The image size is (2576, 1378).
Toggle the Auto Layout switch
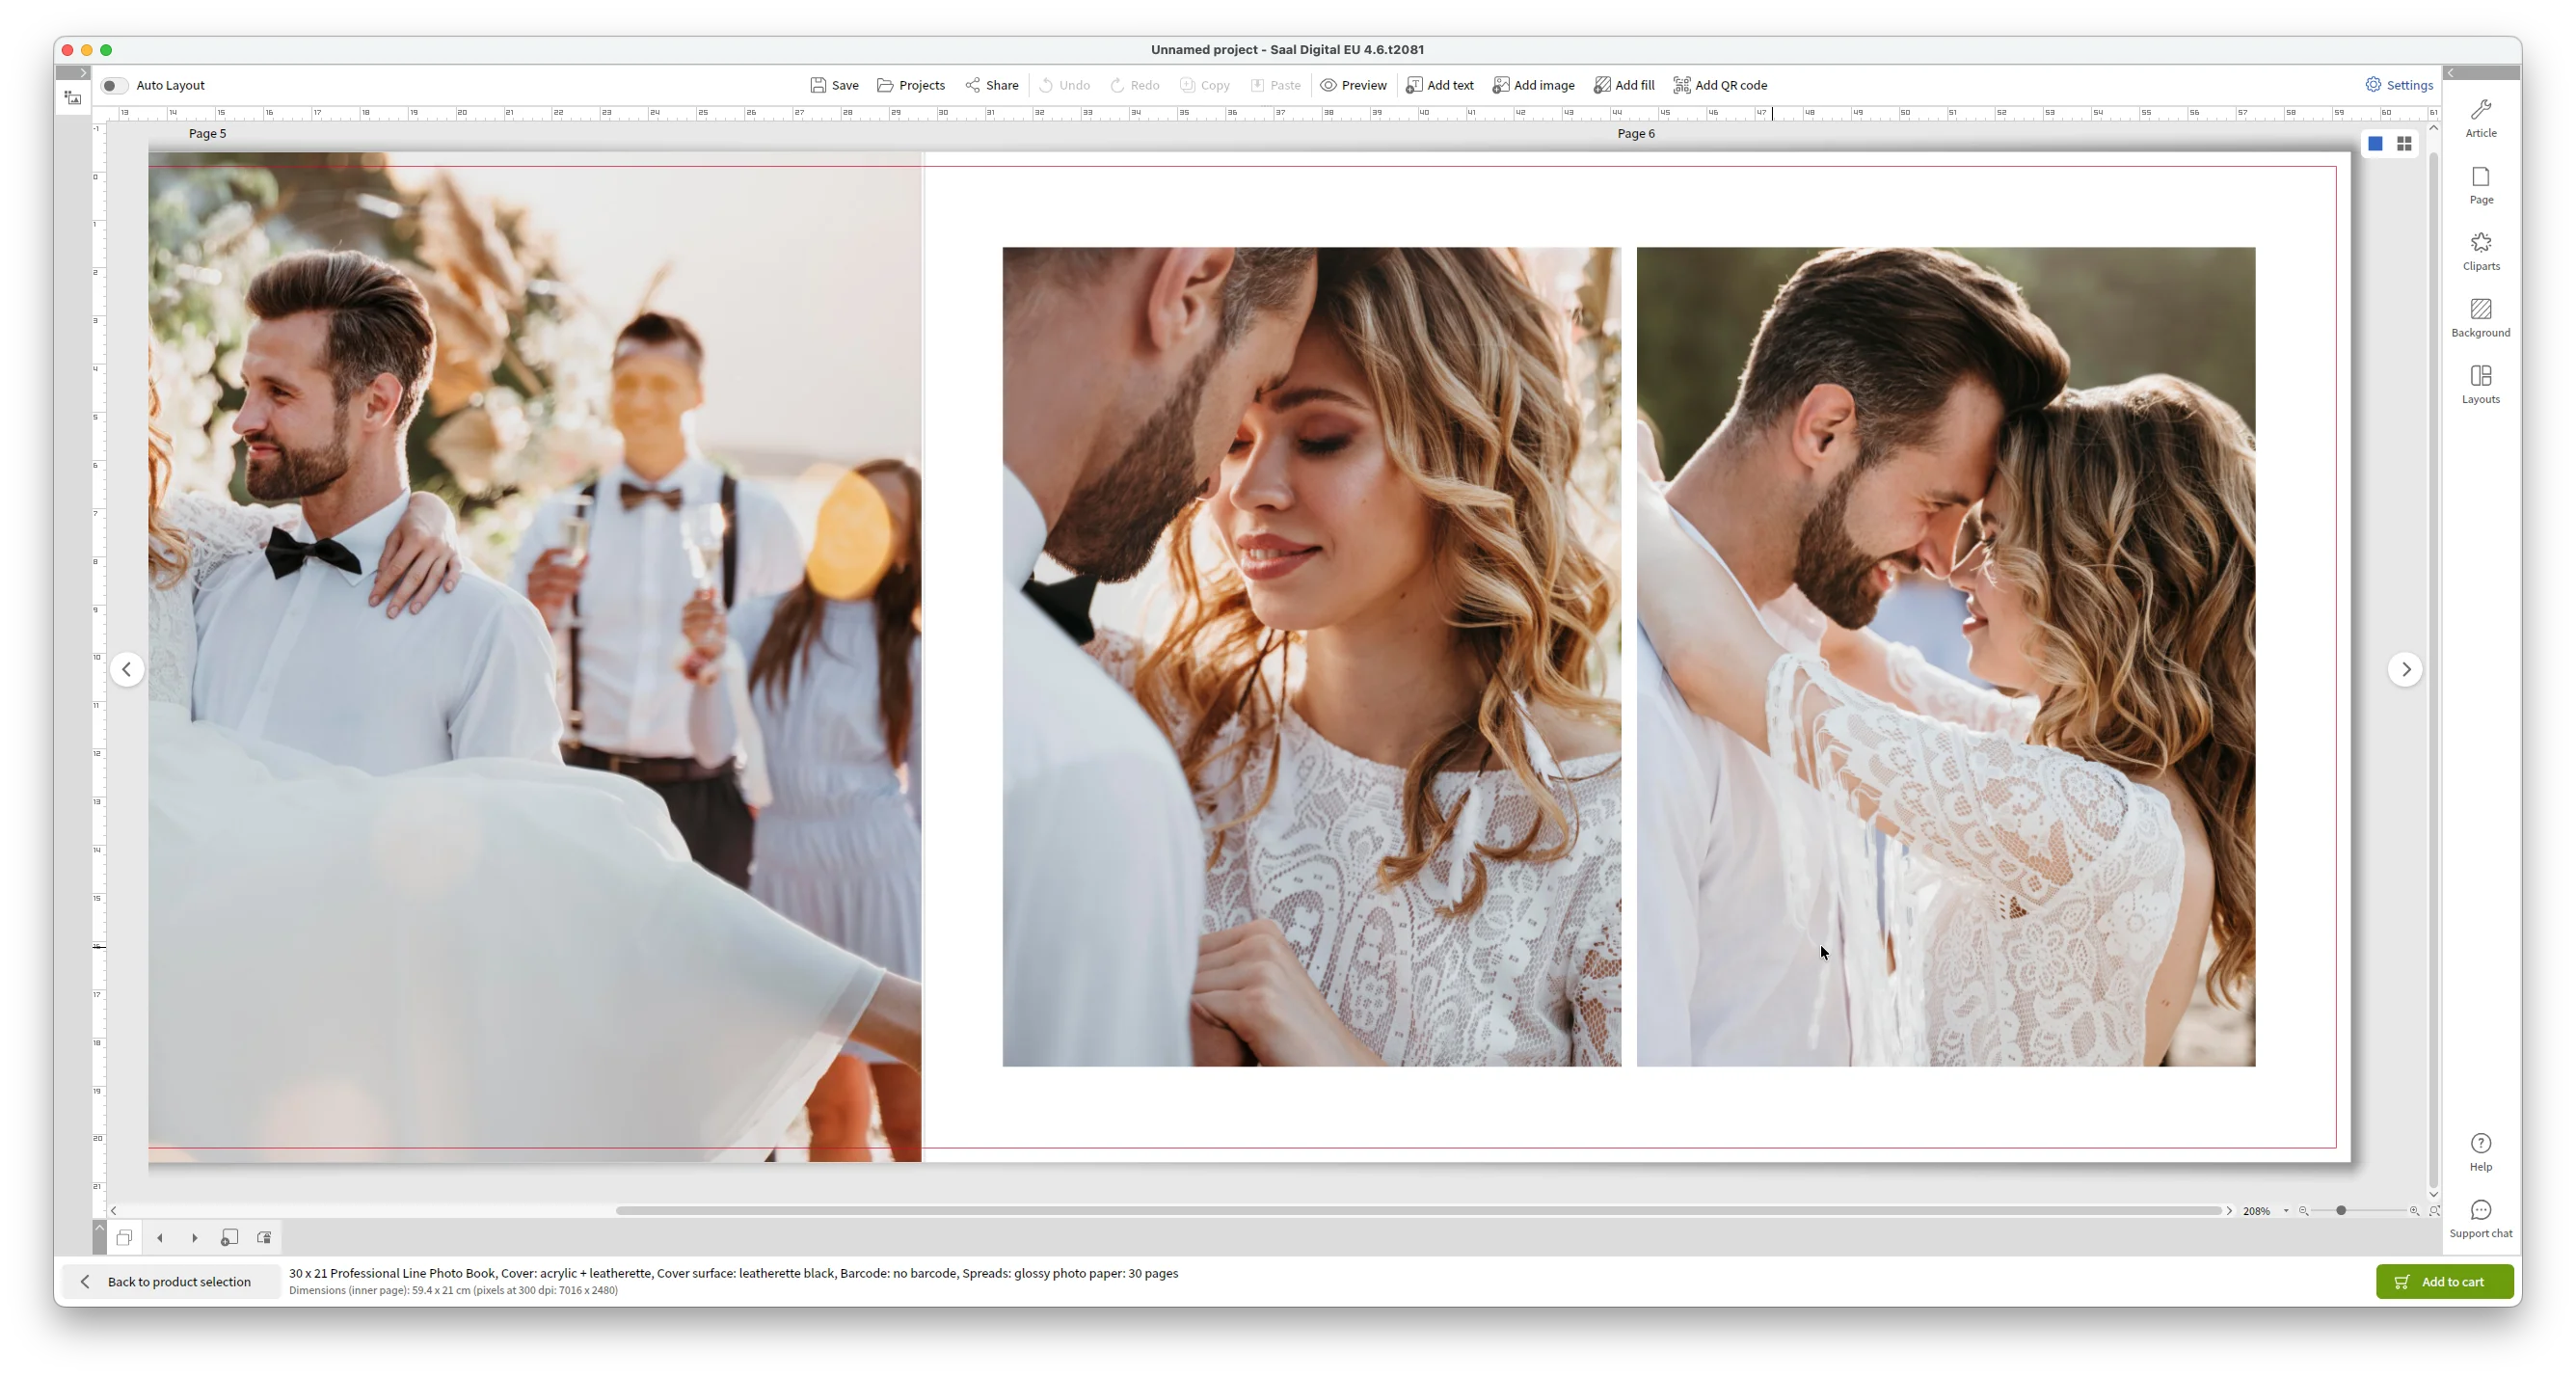(114, 86)
